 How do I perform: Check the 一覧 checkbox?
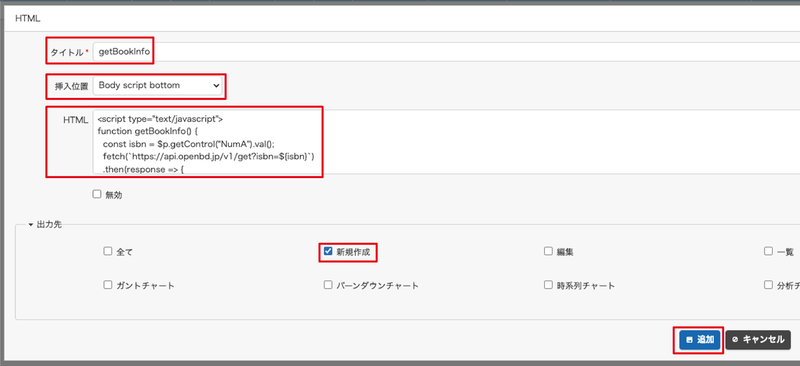pos(768,251)
